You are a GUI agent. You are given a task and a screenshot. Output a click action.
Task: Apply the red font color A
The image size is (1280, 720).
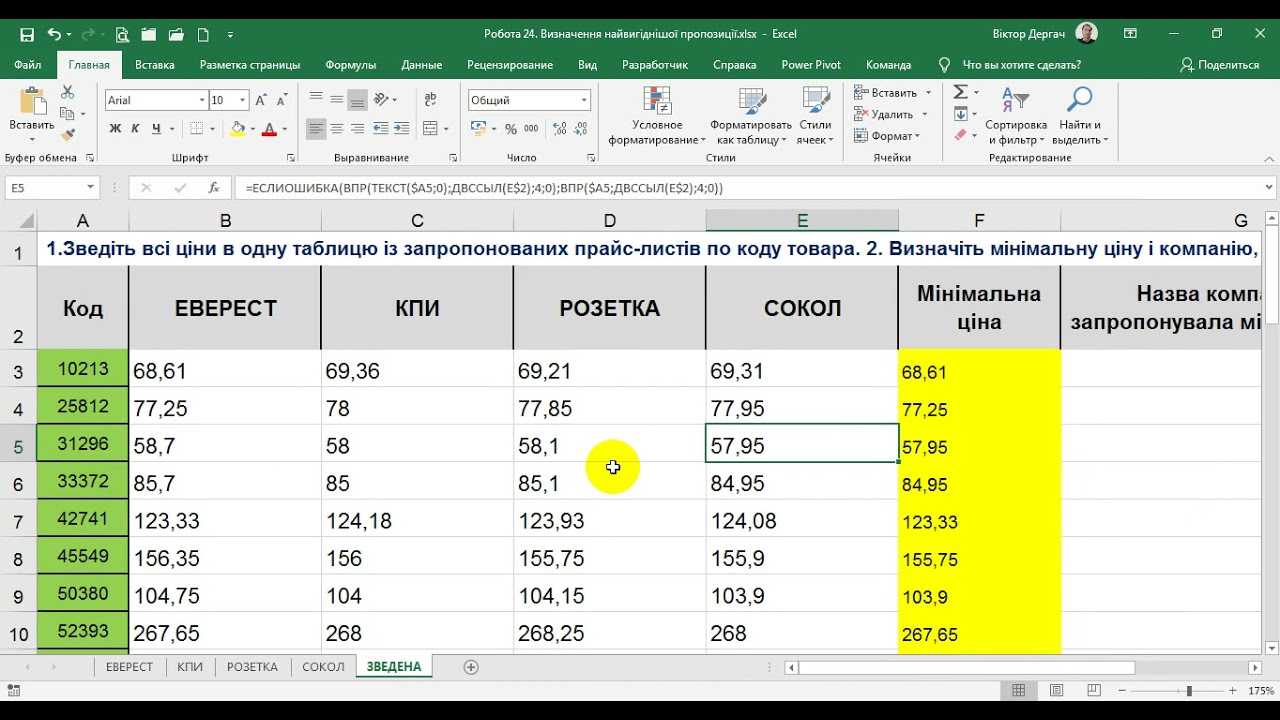269,129
